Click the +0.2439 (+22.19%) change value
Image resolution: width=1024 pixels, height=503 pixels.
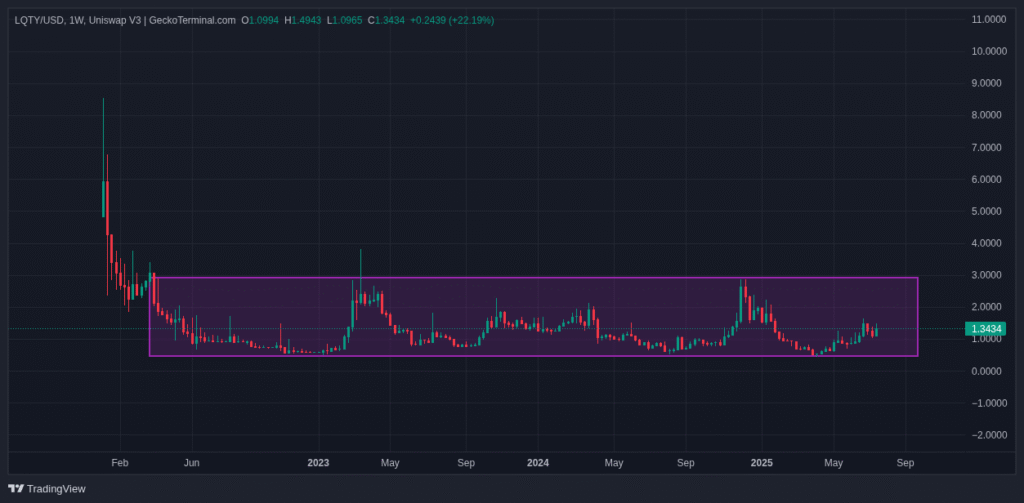tap(452, 20)
